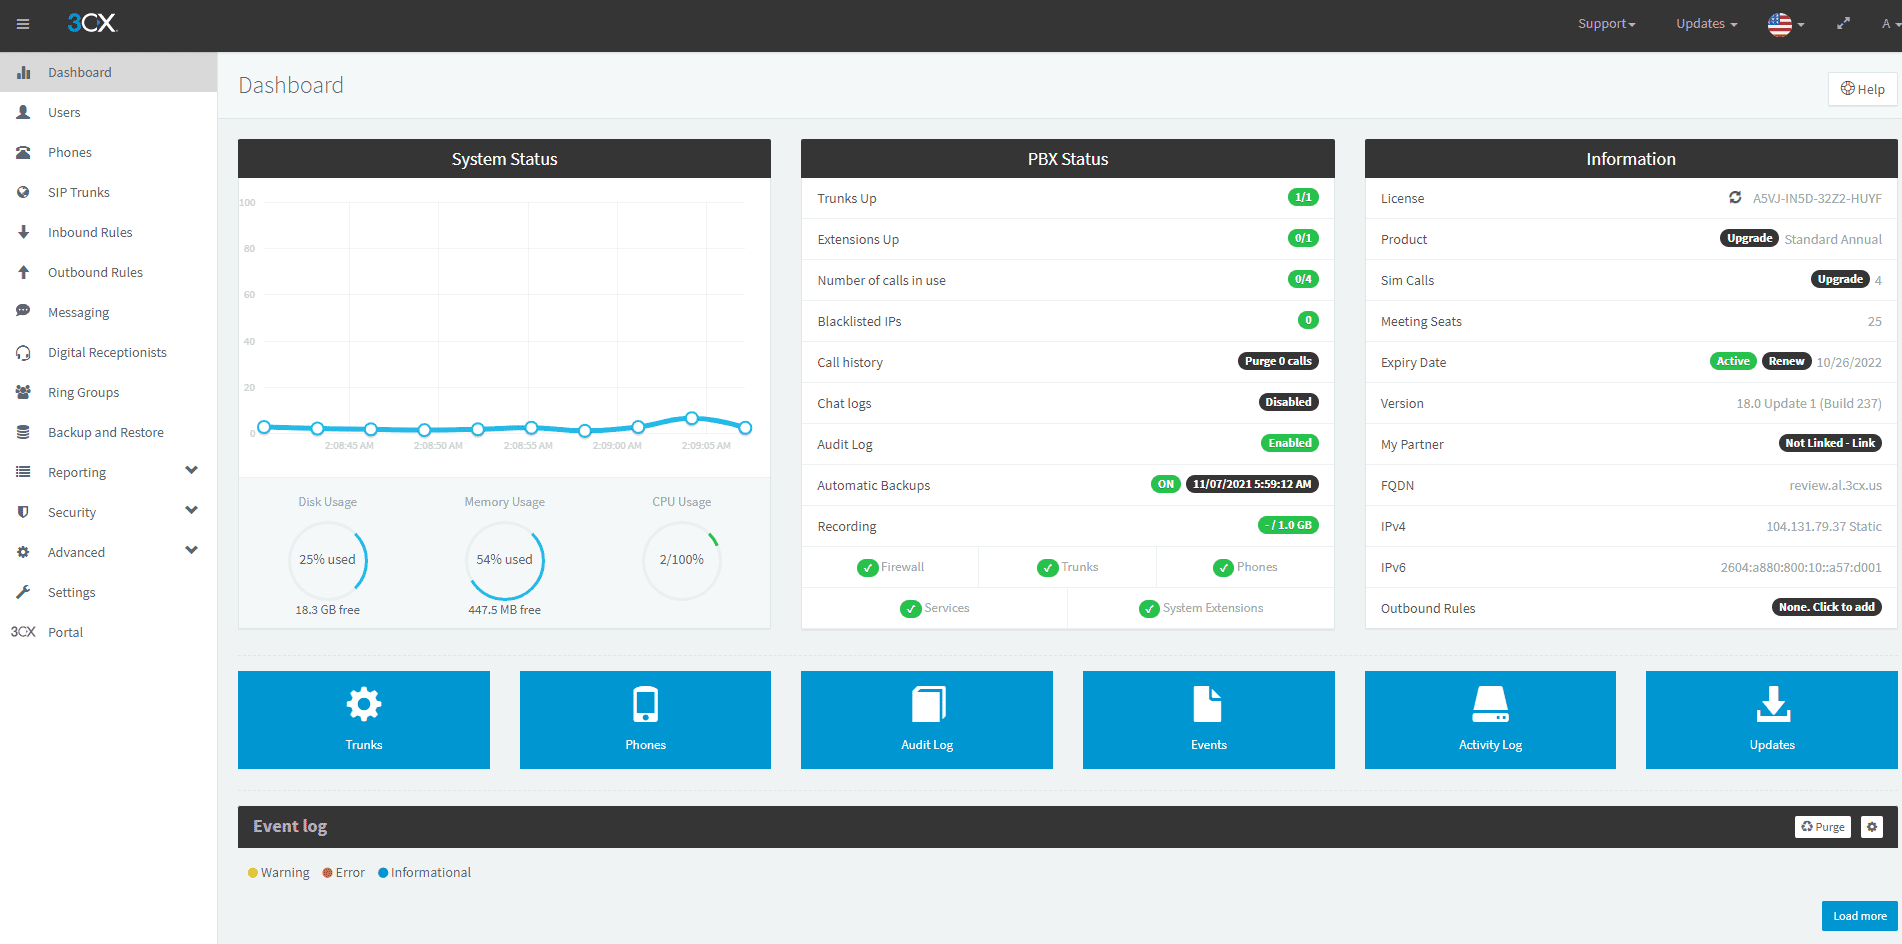The image size is (1902, 944).
Task: Click the Active license status badge
Action: tap(1733, 361)
